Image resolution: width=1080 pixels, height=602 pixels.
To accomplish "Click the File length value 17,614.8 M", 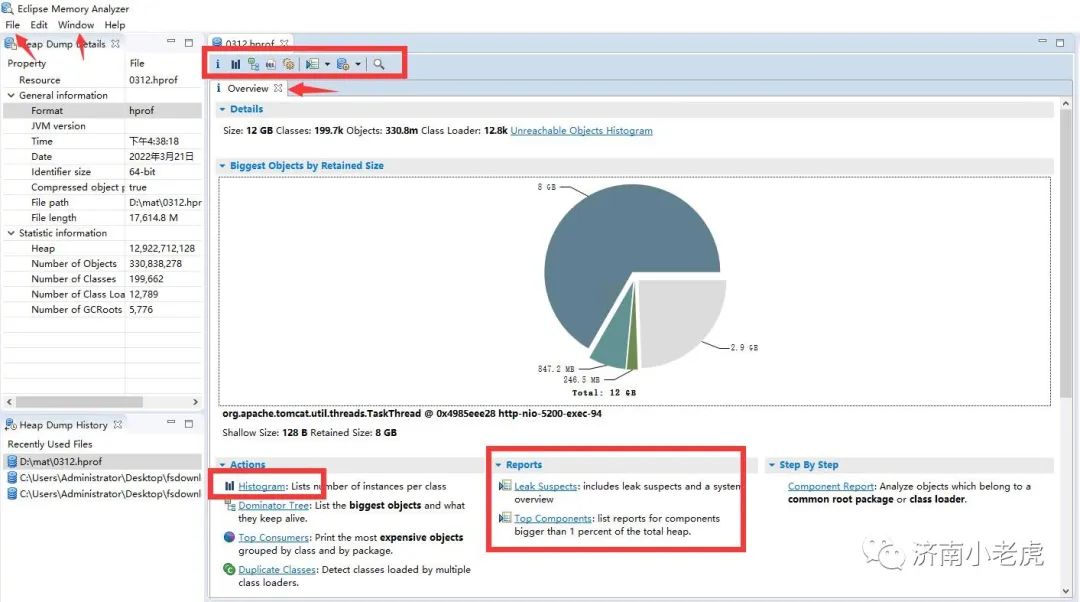I will [154, 218].
